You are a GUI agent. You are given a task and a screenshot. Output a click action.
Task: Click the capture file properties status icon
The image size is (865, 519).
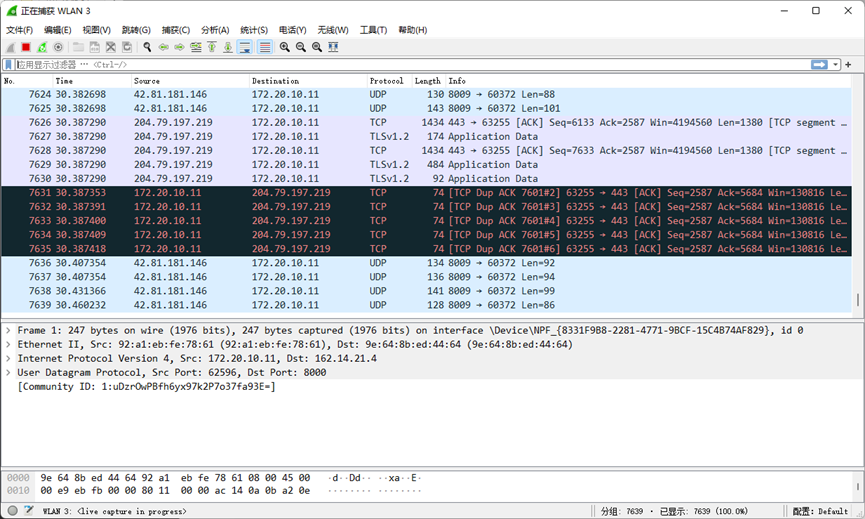pyautogui.click(x=29, y=511)
